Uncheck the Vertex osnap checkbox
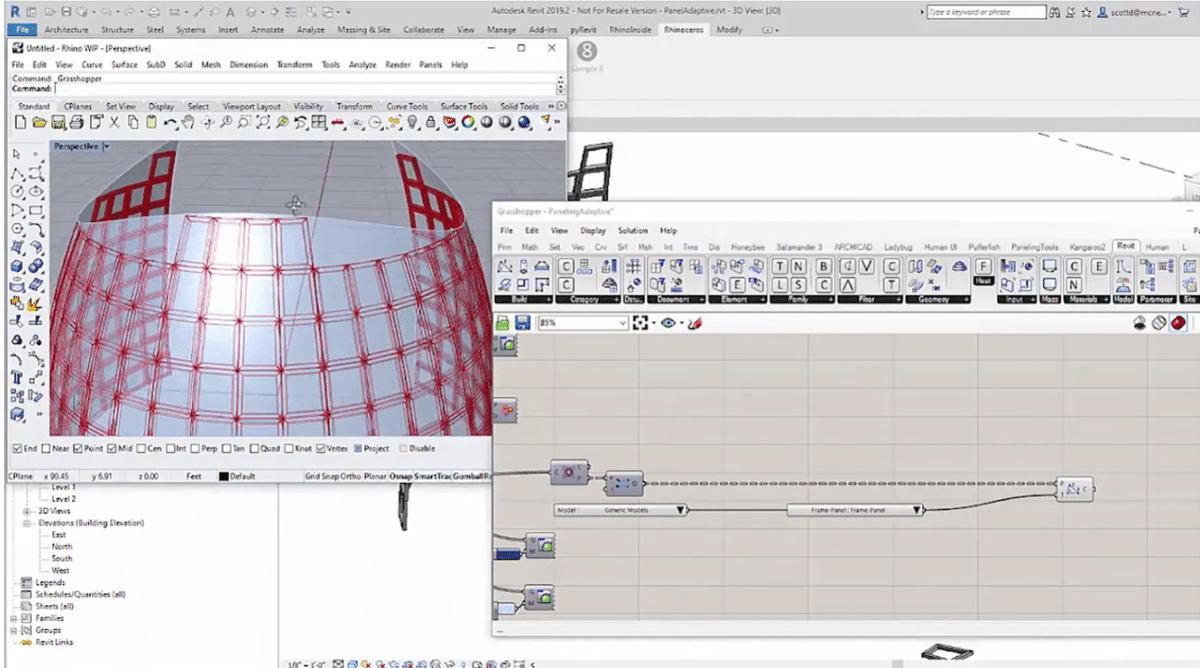The width and height of the screenshot is (1200, 668). [318, 448]
